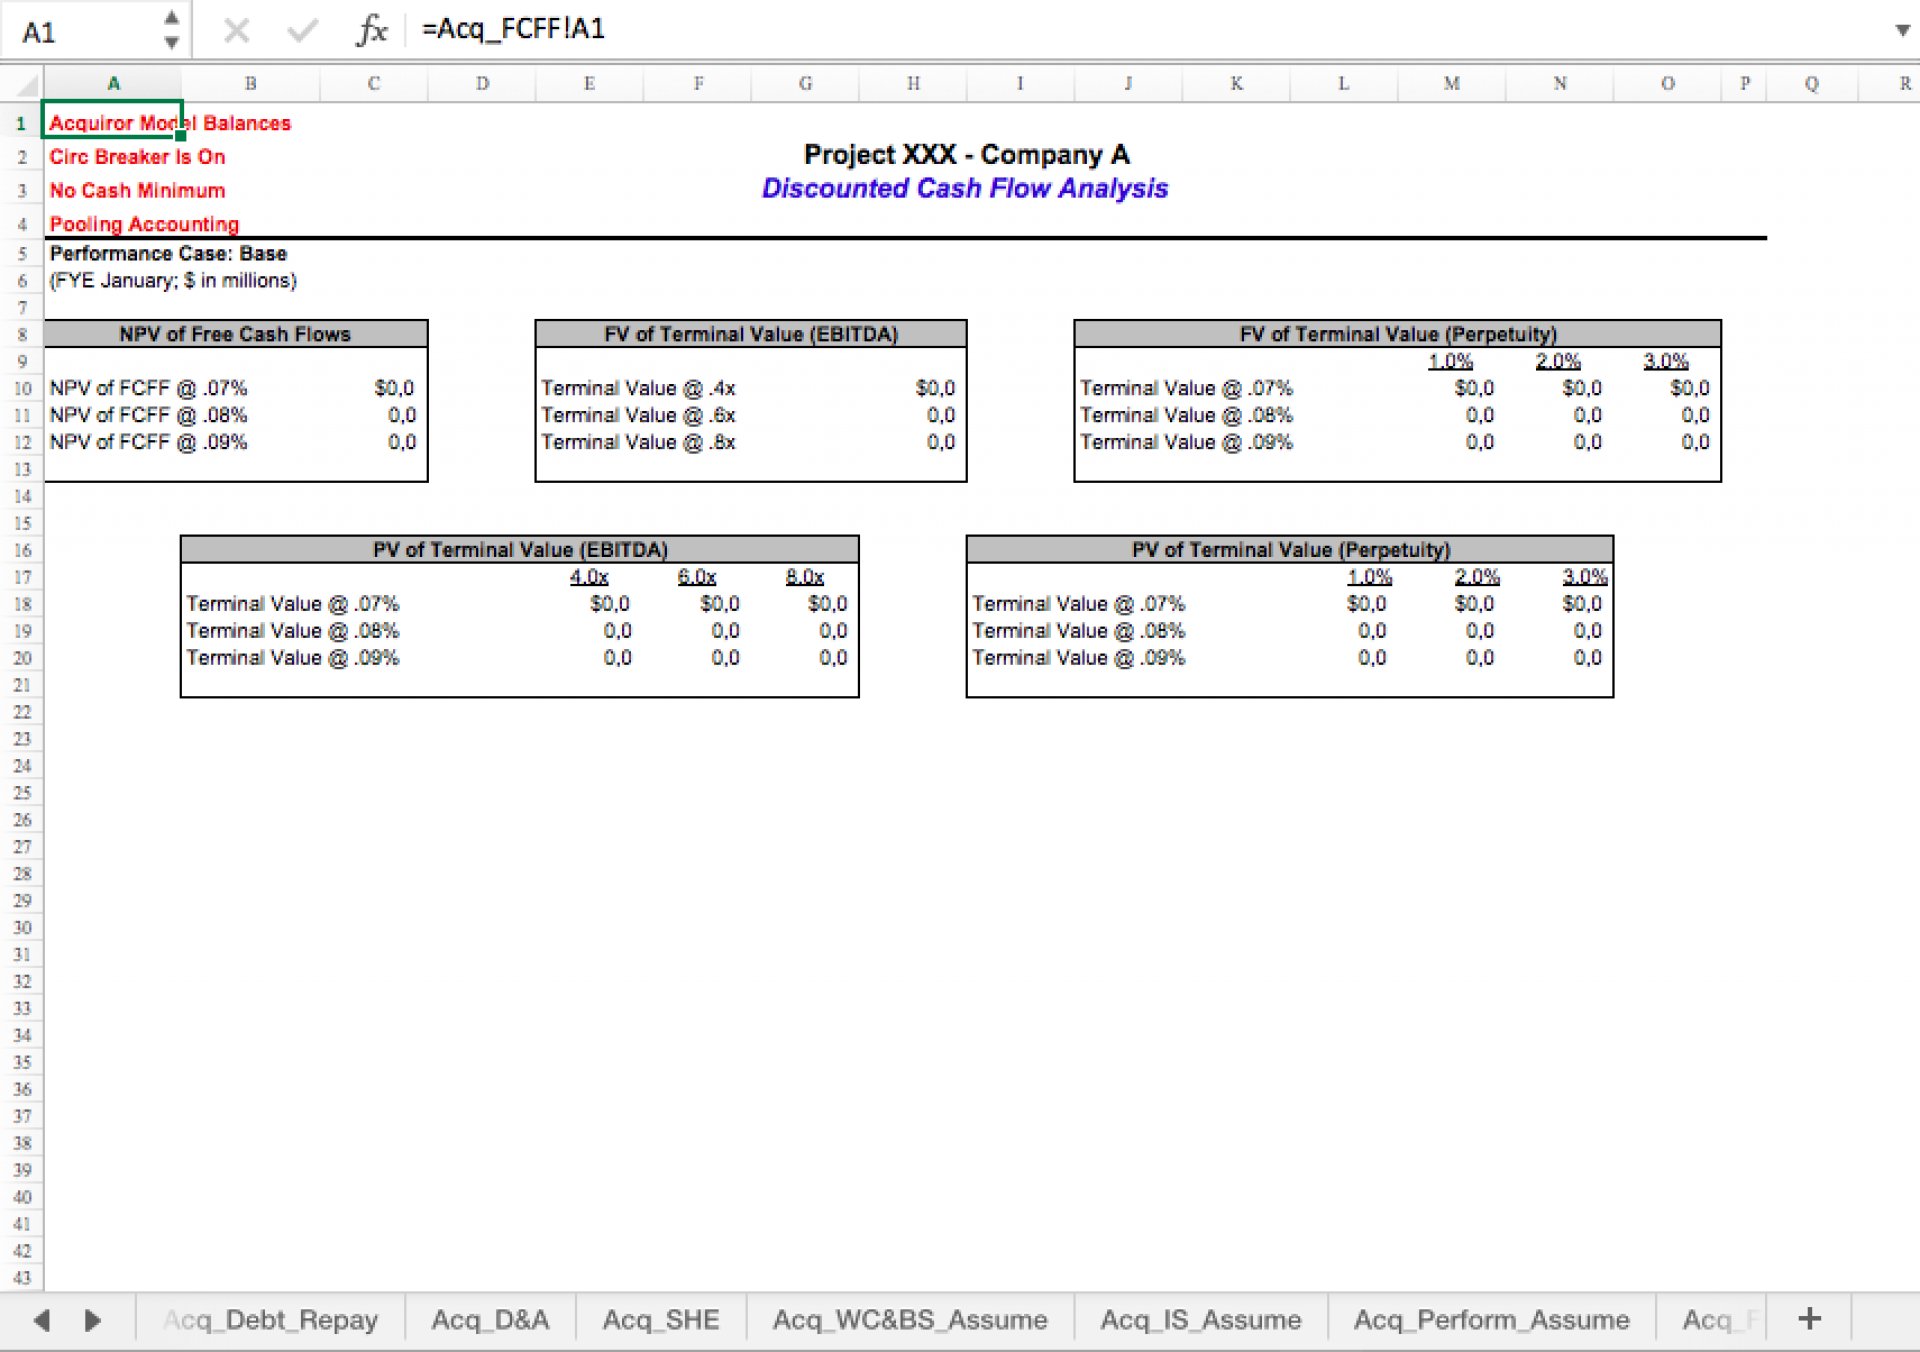Switch to the Acq_D&A sheet tab

490,1320
